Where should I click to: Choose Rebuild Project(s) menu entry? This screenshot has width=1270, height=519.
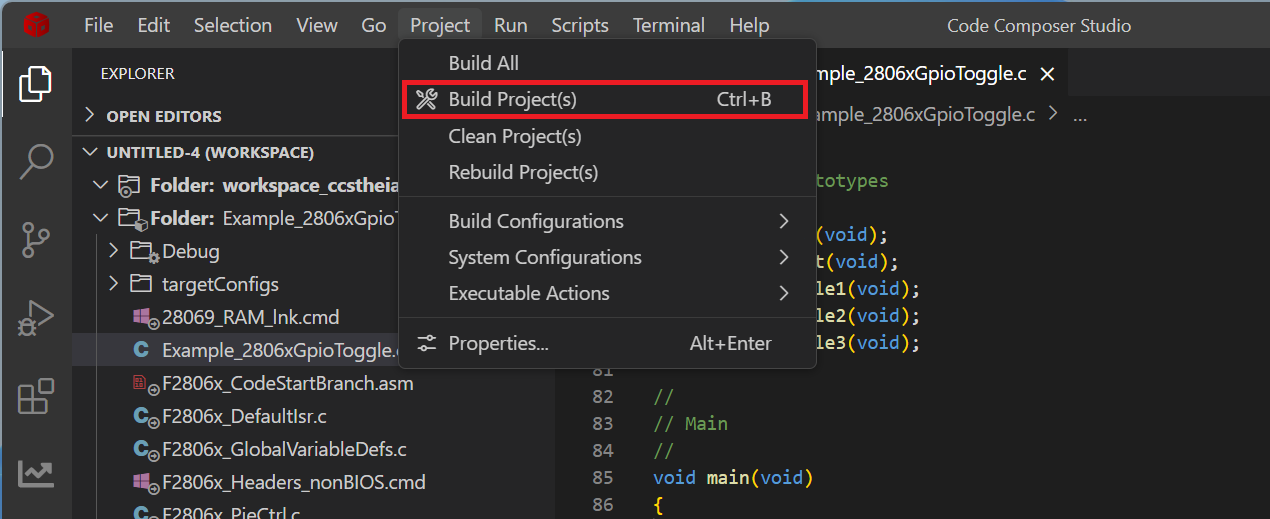(x=608, y=172)
